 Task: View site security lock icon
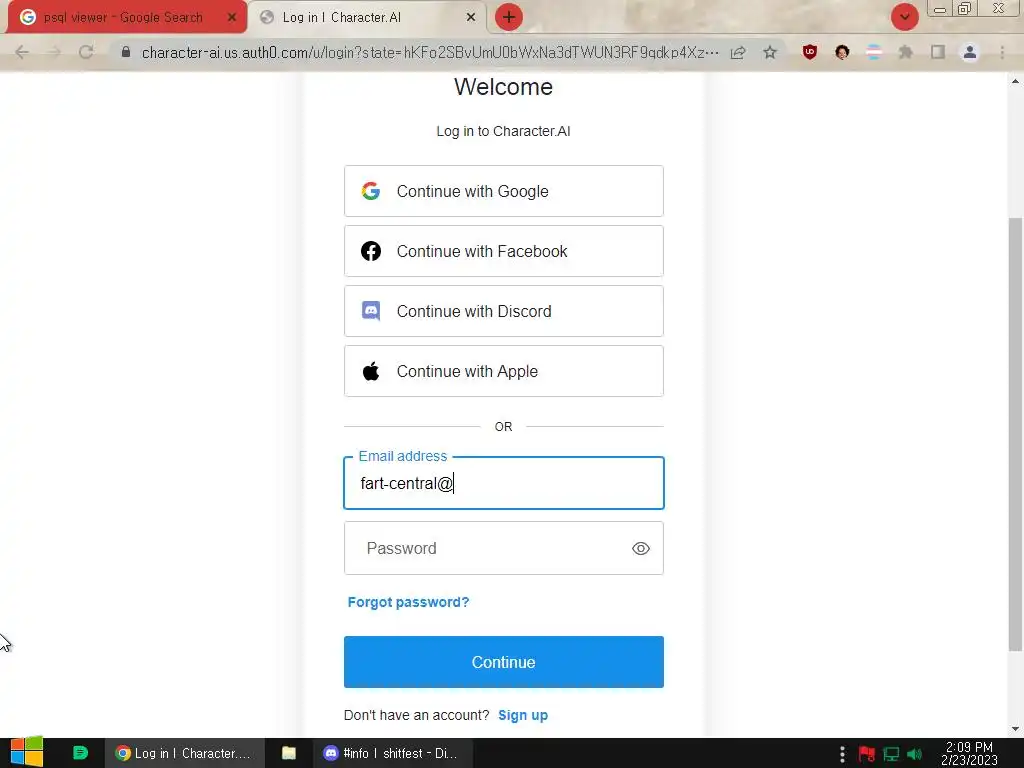click(x=126, y=52)
